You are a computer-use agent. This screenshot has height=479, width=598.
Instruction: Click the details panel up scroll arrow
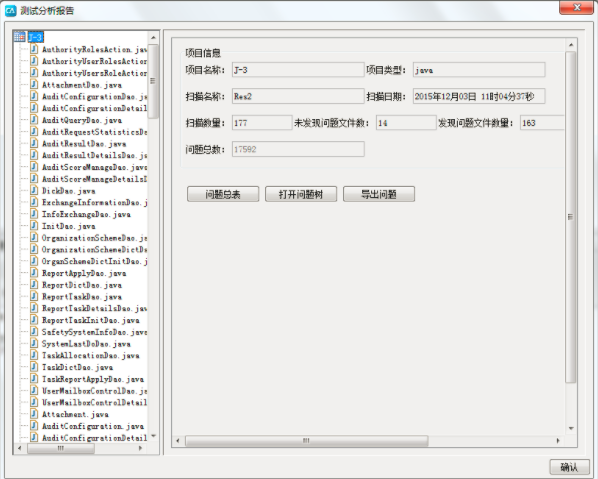pos(571,45)
